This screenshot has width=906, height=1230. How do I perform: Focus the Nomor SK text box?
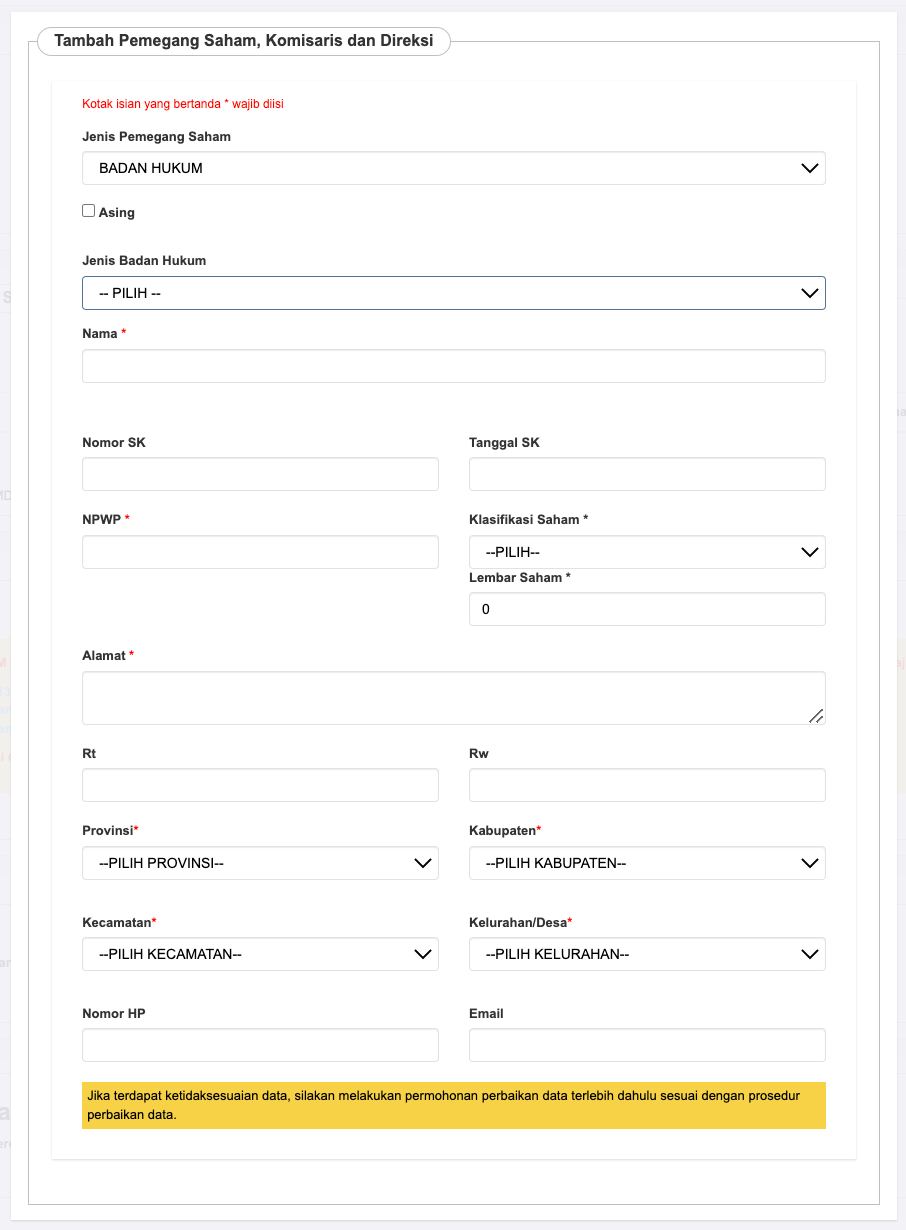pyautogui.click(x=260, y=474)
